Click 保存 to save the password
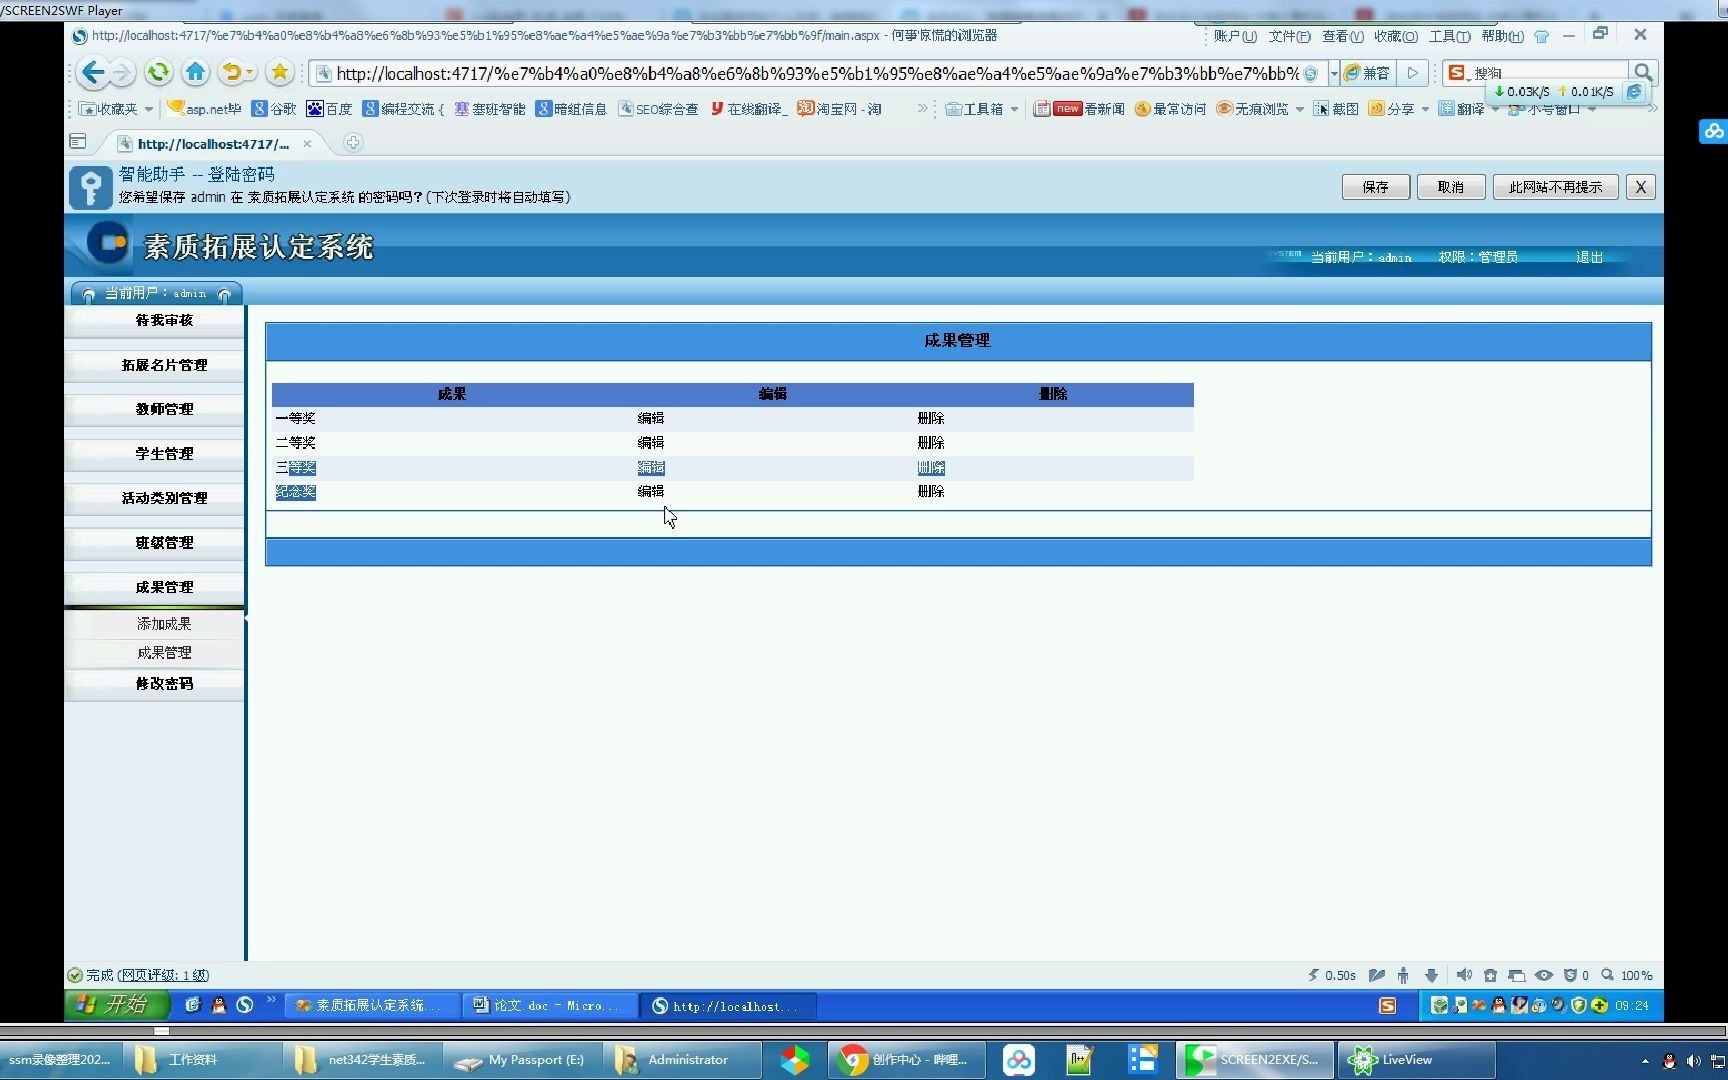Viewport: 1728px width, 1080px height. point(1375,187)
